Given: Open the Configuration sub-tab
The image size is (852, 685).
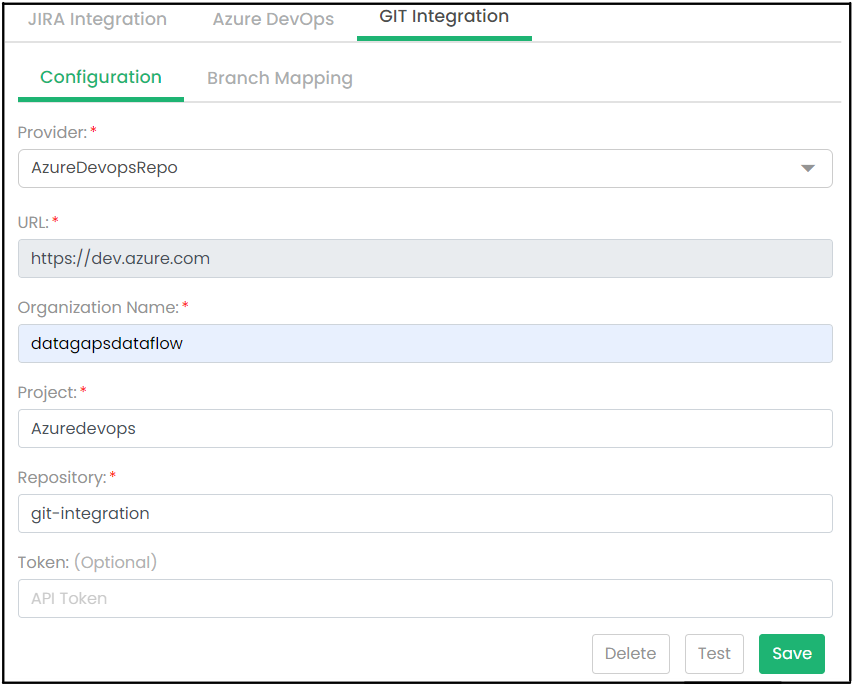Looking at the screenshot, I should (100, 78).
